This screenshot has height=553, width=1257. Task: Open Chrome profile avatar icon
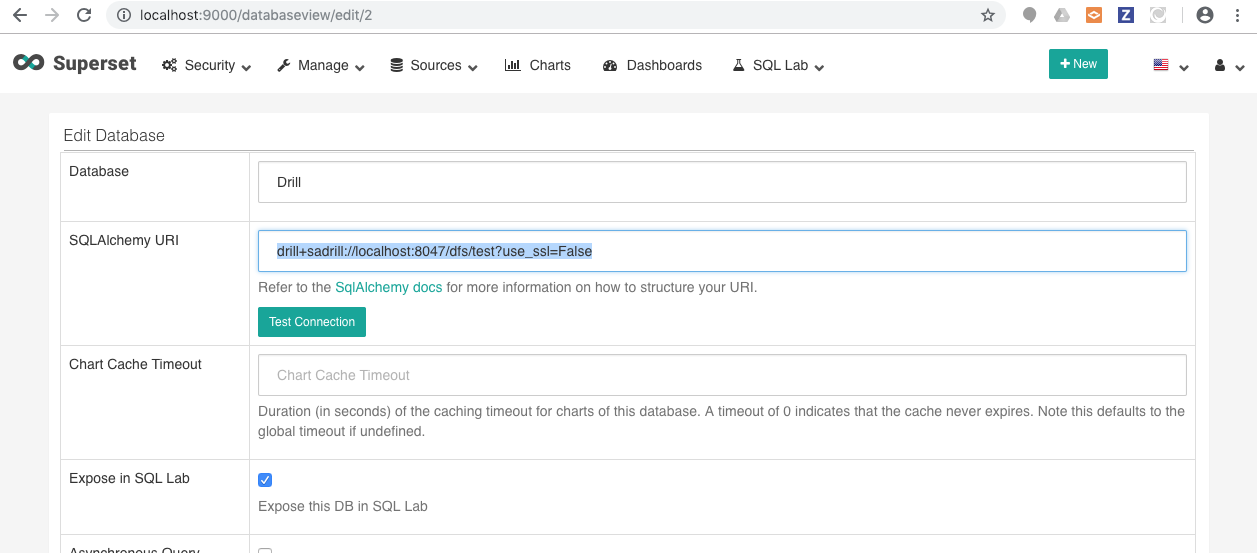(1205, 15)
